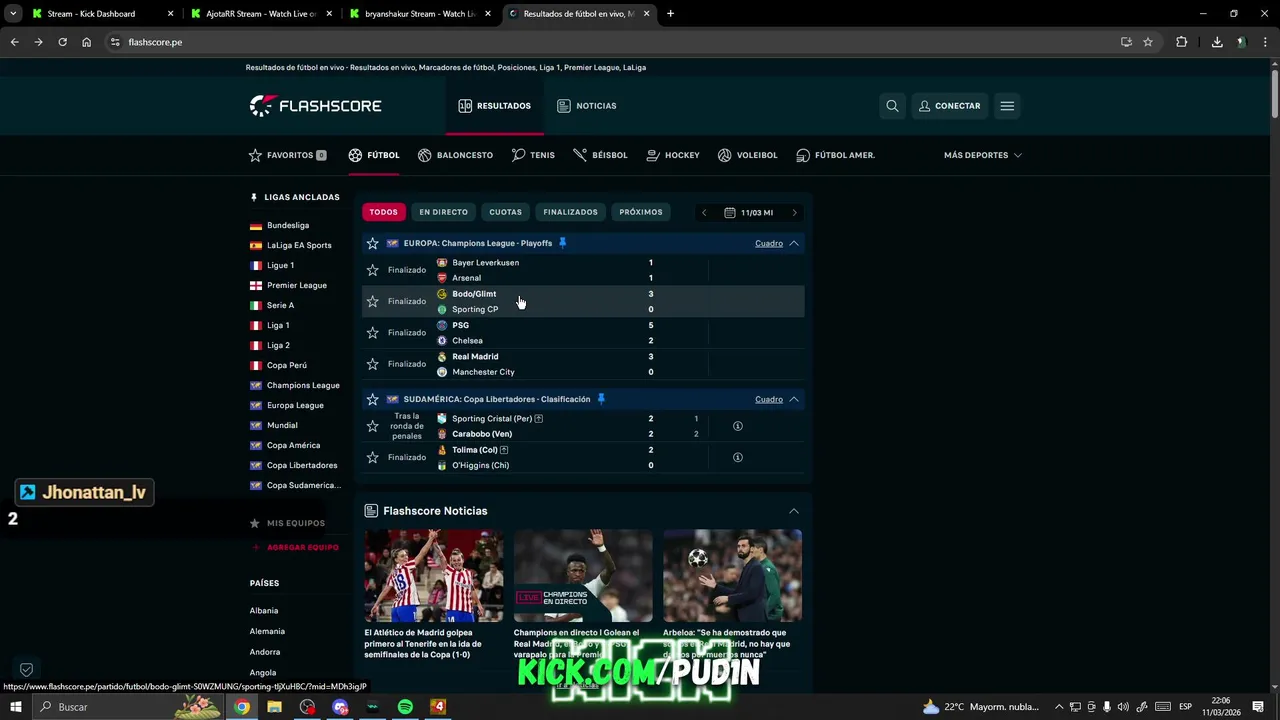This screenshot has width=1280, height=720.
Task: Select the Cuotas filter tab
Action: pos(505,212)
